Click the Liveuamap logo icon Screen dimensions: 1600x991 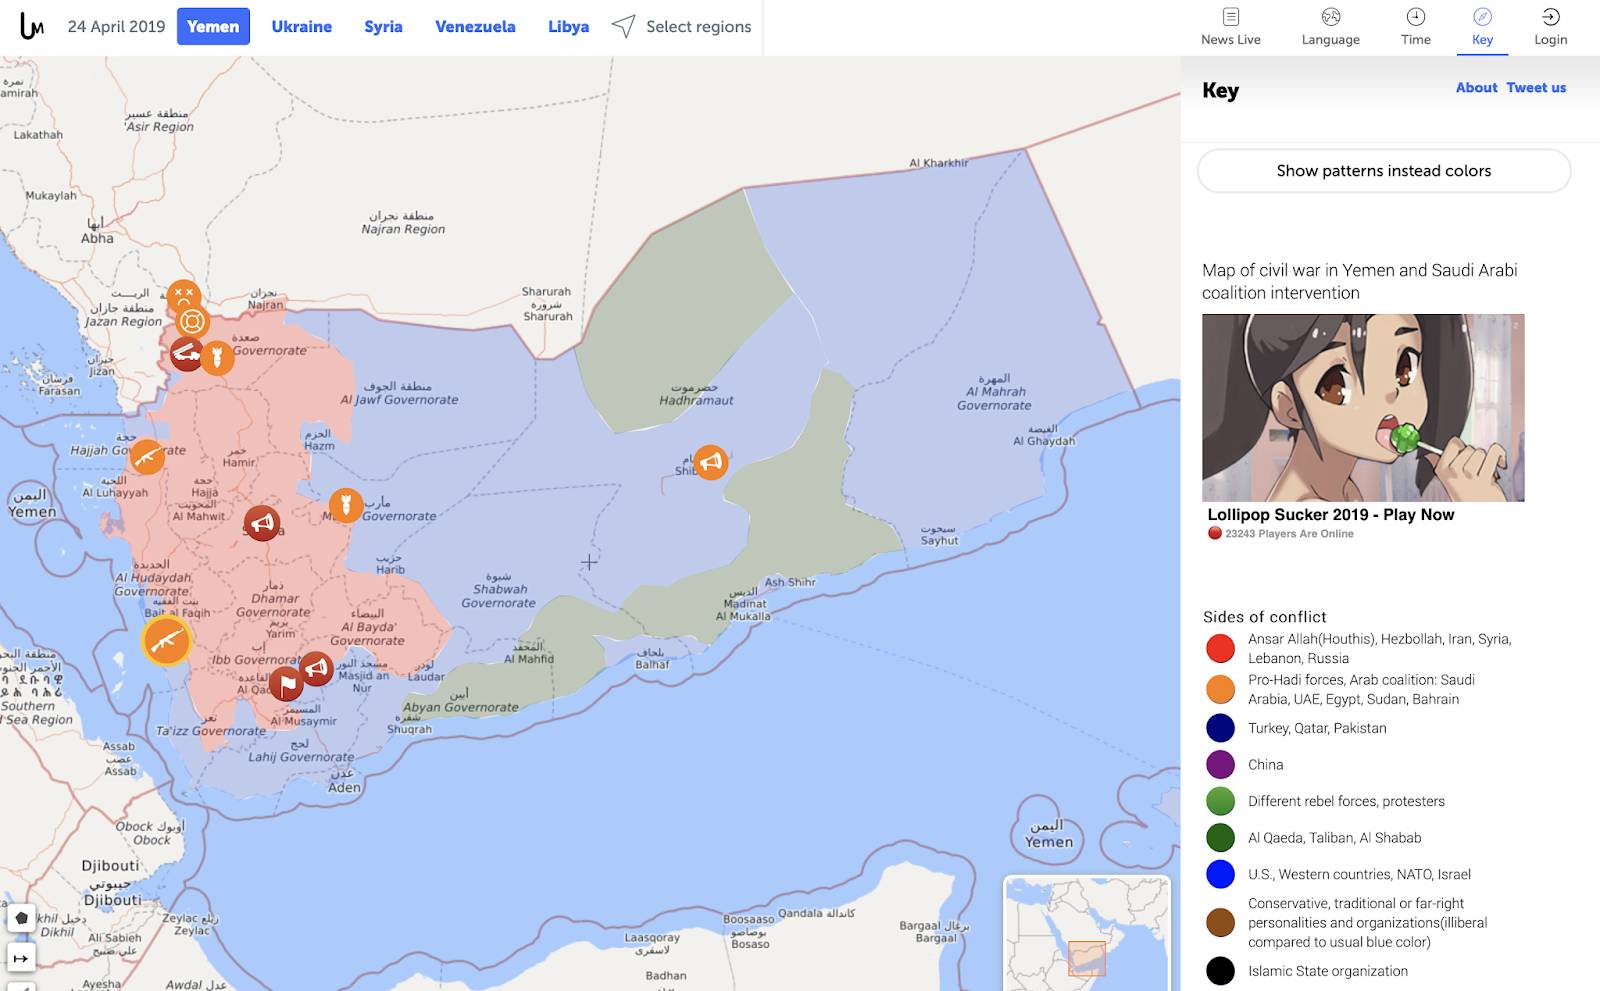pos(32,26)
